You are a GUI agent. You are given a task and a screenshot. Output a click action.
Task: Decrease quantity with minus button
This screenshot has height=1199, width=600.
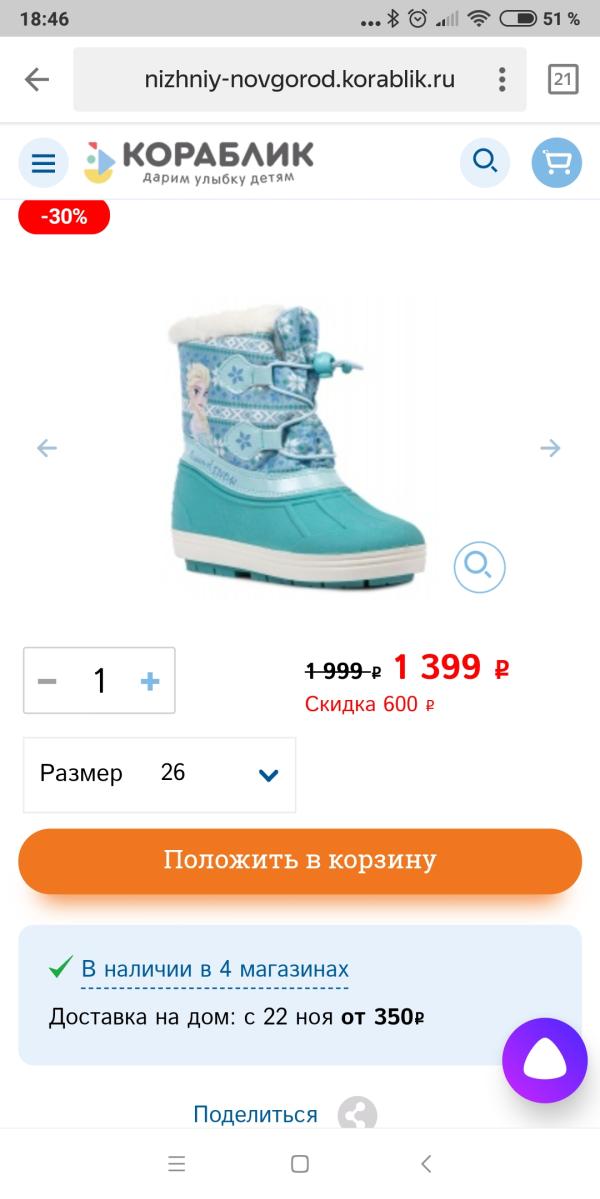pos(47,681)
